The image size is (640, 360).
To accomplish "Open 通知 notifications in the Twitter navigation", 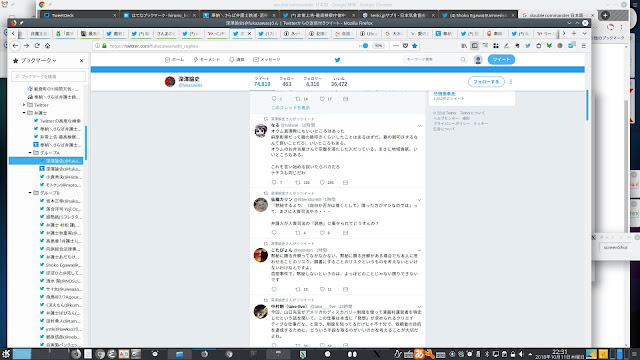I will point(237,60).
